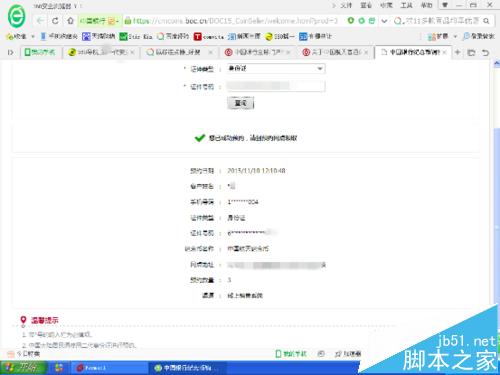Open the 查看 menu

coord(366,5)
